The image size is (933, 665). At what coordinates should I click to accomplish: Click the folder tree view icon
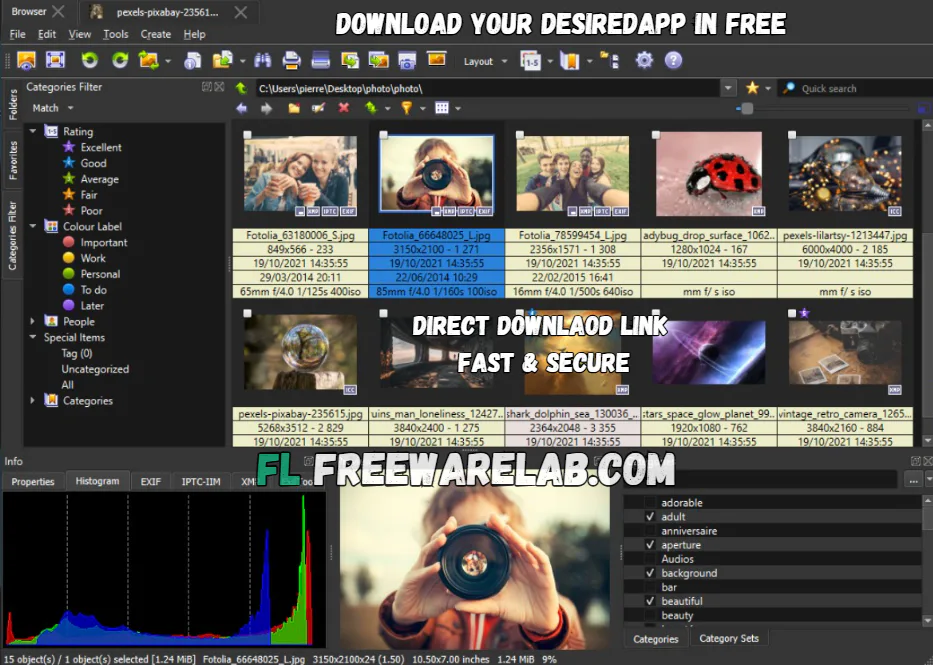point(609,60)
